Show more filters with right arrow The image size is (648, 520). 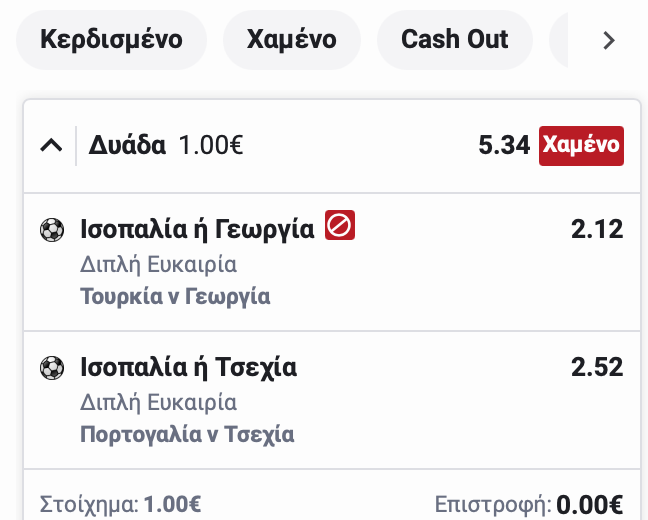click(x=609, y=41)
